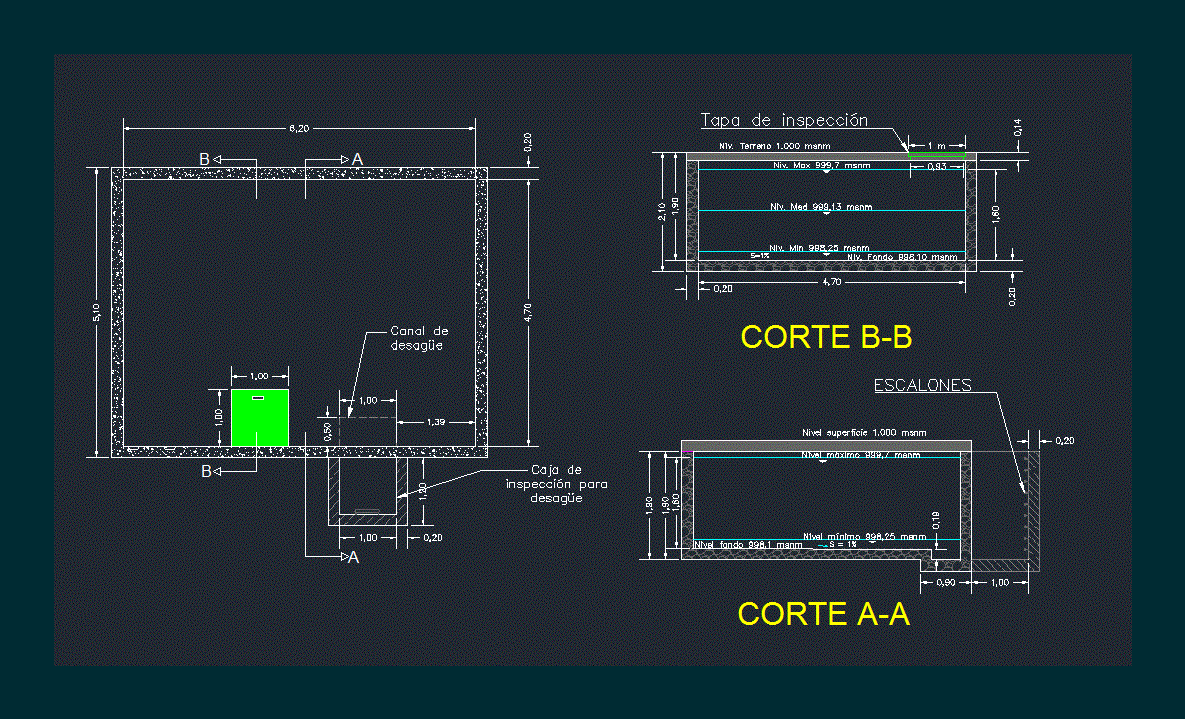Select the CORTE A-A title text
This screenshot has width=1185, height=719.
823,614
